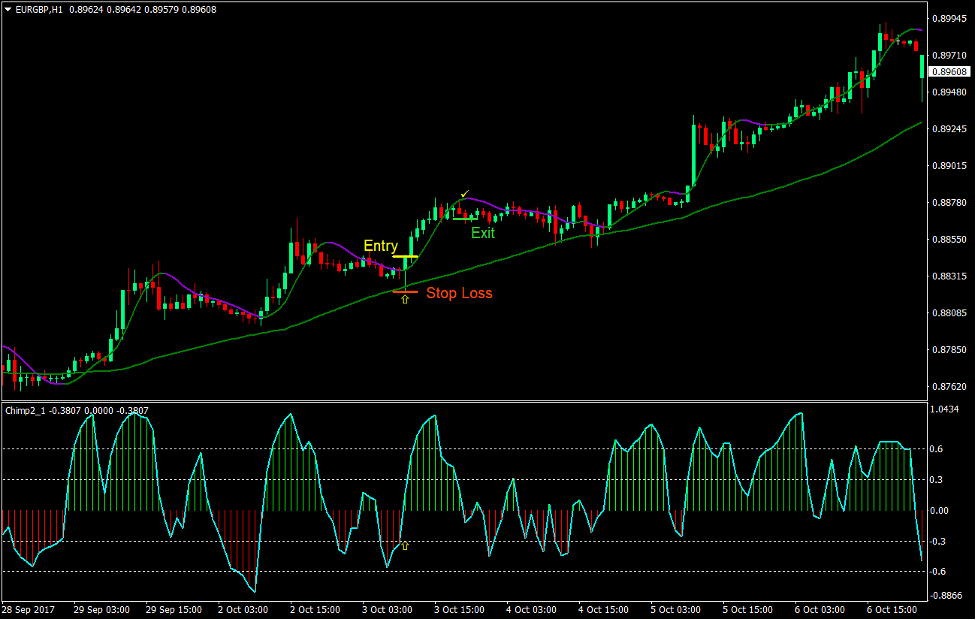Open the symbol dropdown arrow beside EURGBP
This screenshot has height=620, width=977.
pos(9,8)
